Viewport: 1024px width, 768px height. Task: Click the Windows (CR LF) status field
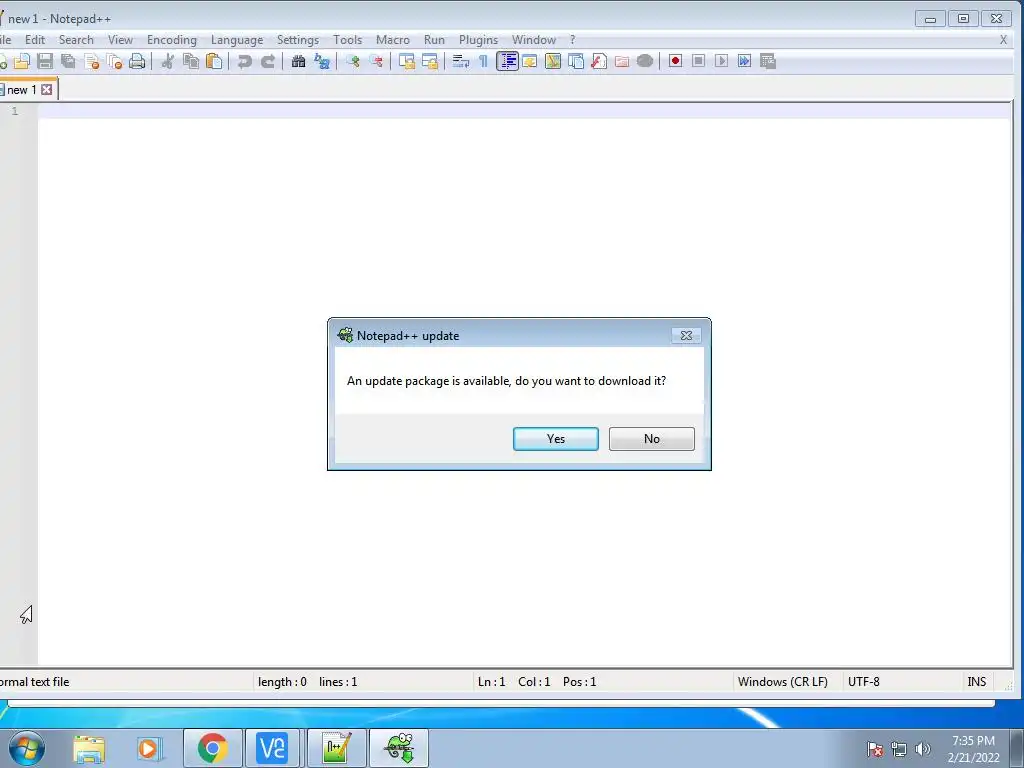point(782,682)
